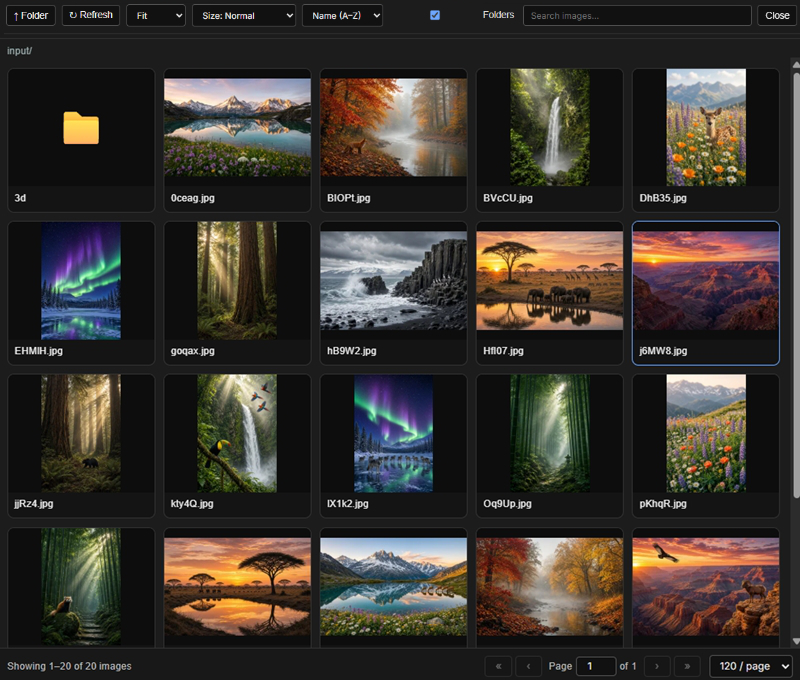Go to first page arrow
The image size is (800, 680).
coord(498,666)
